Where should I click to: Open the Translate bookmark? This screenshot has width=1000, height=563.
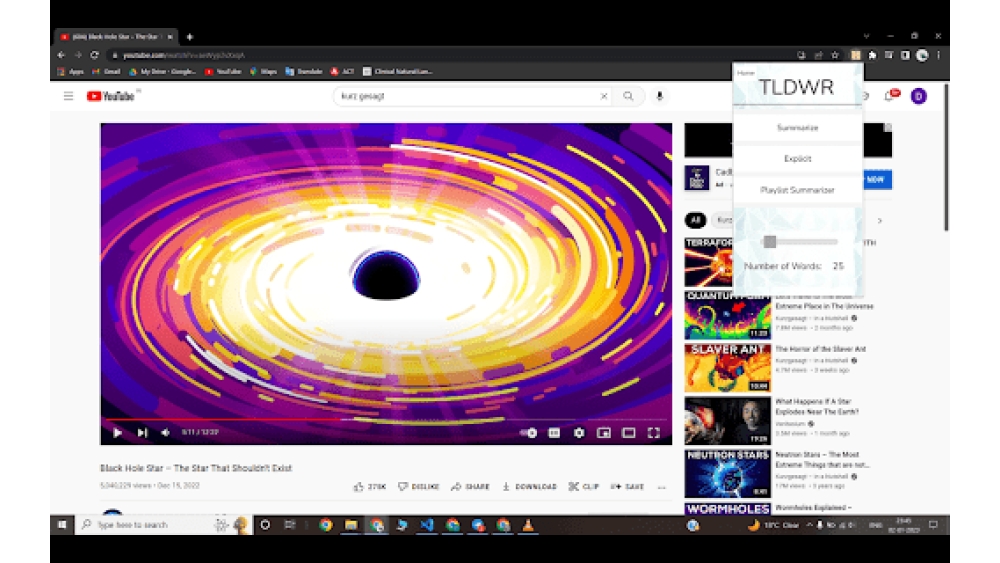point(304,71)
